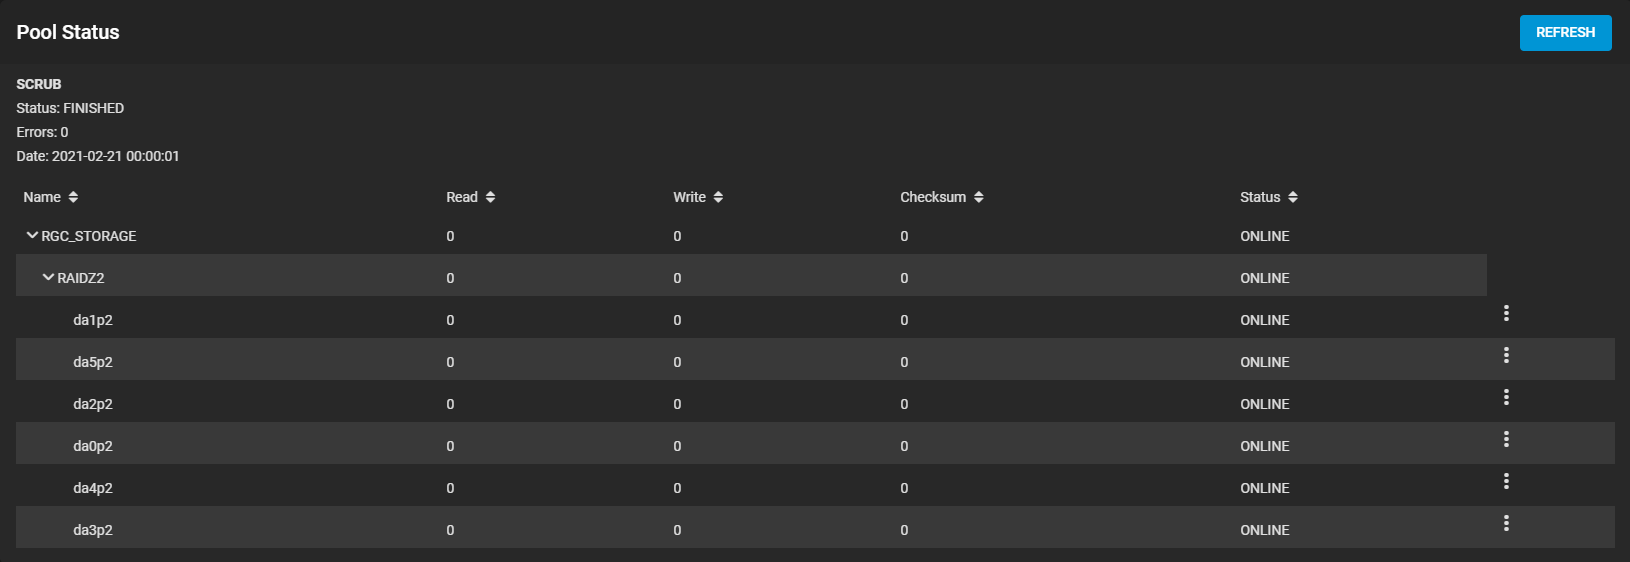Show actions menu for da3p2 row
The height and width of the screenshot is (562, 1630).
1506,523
